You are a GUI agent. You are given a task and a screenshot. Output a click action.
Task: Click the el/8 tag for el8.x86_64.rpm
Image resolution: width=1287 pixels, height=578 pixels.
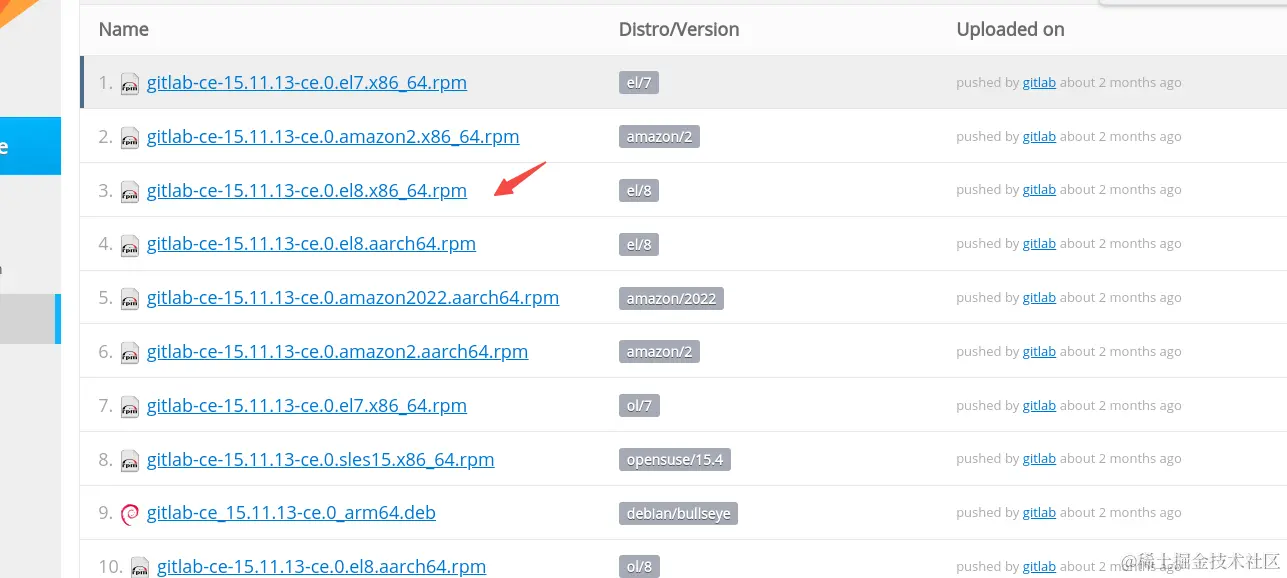point(639,190)
